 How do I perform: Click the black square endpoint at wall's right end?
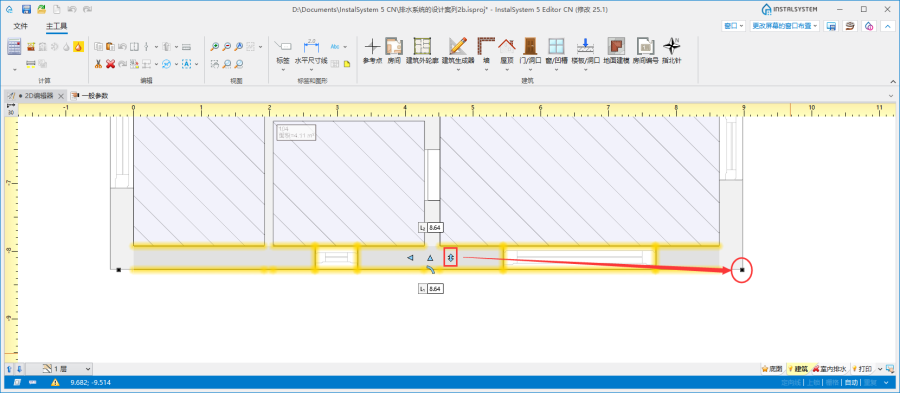click(742, 269)
